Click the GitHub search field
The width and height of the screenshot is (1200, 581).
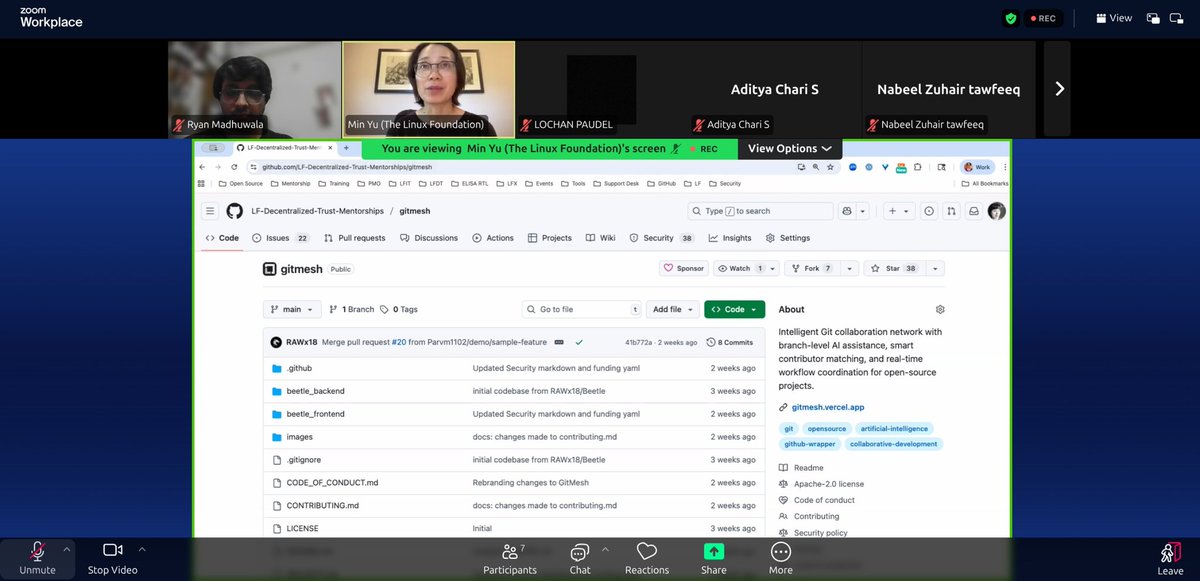[760, 211]
